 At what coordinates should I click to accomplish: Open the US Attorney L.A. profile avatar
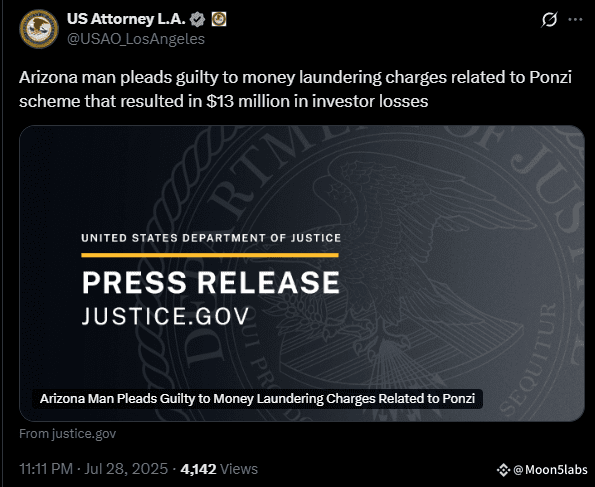39,29
